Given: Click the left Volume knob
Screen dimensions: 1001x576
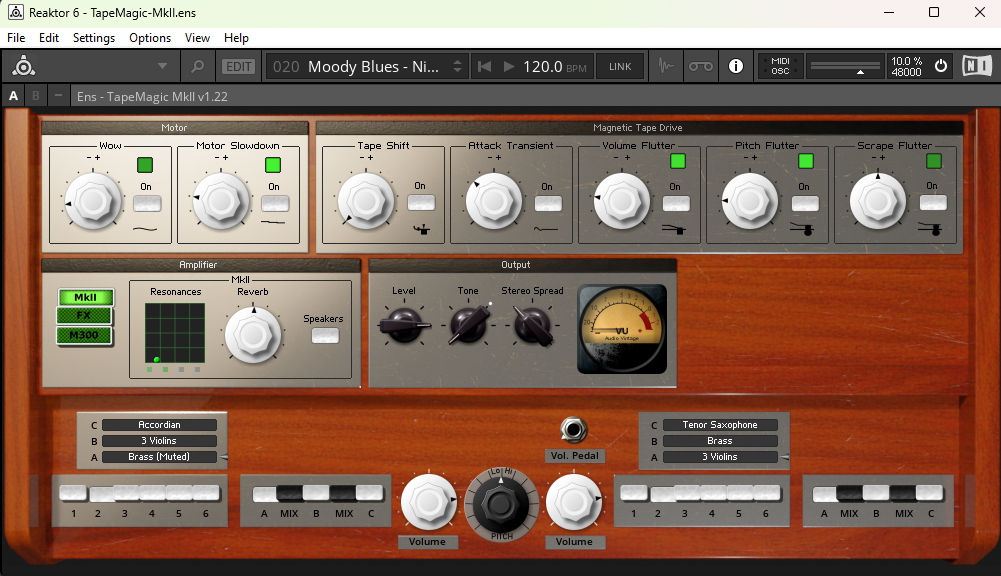Looking at the screenshot, I should click(428, 502).
